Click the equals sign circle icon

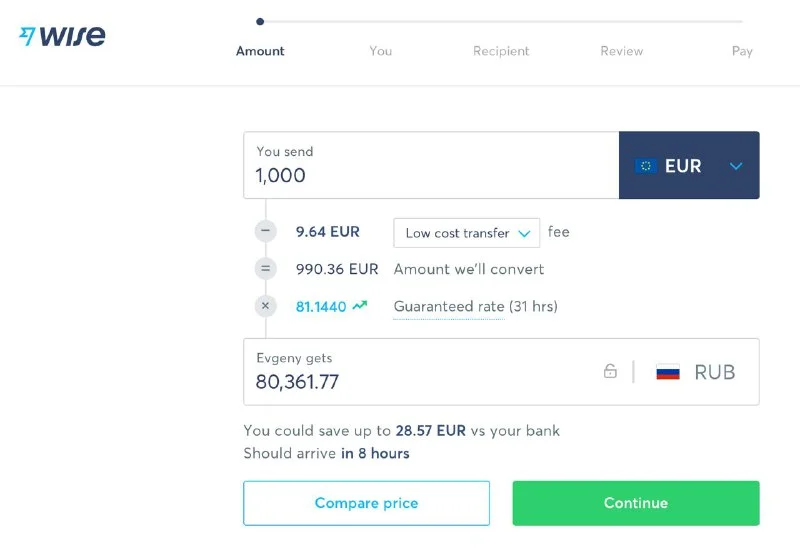(x=265, y=269)
